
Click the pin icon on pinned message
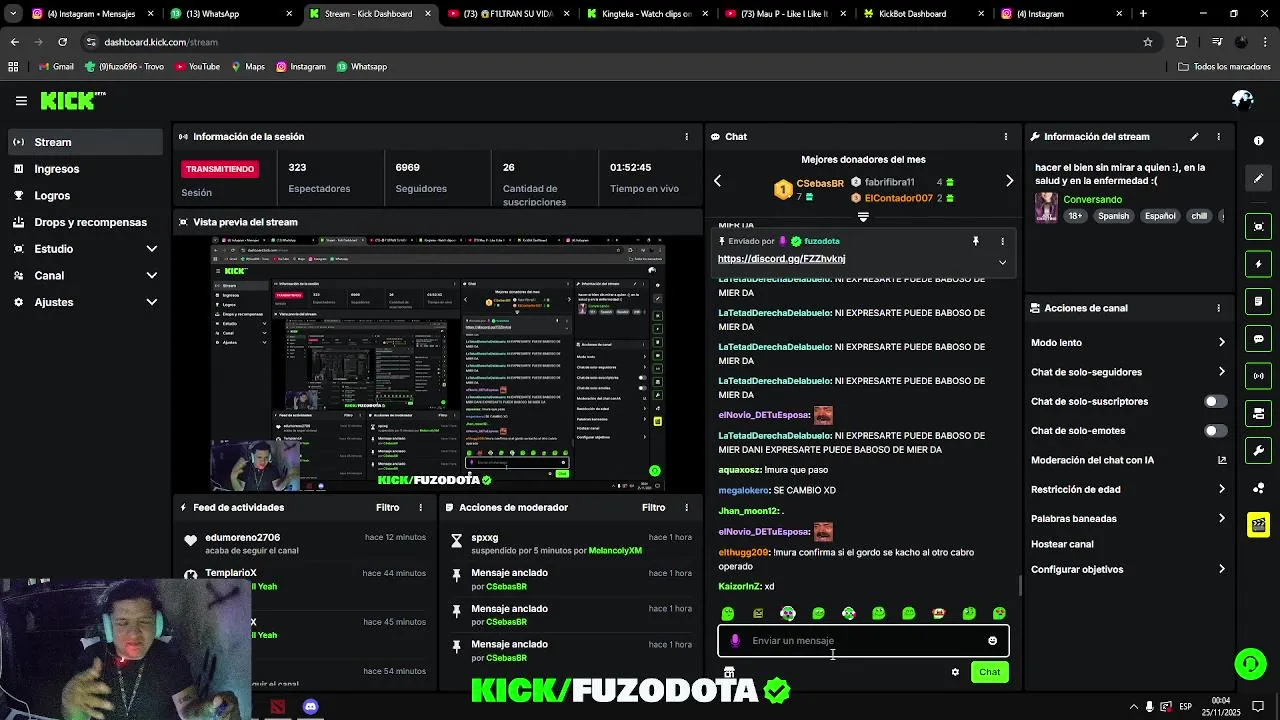pos(975,241)
